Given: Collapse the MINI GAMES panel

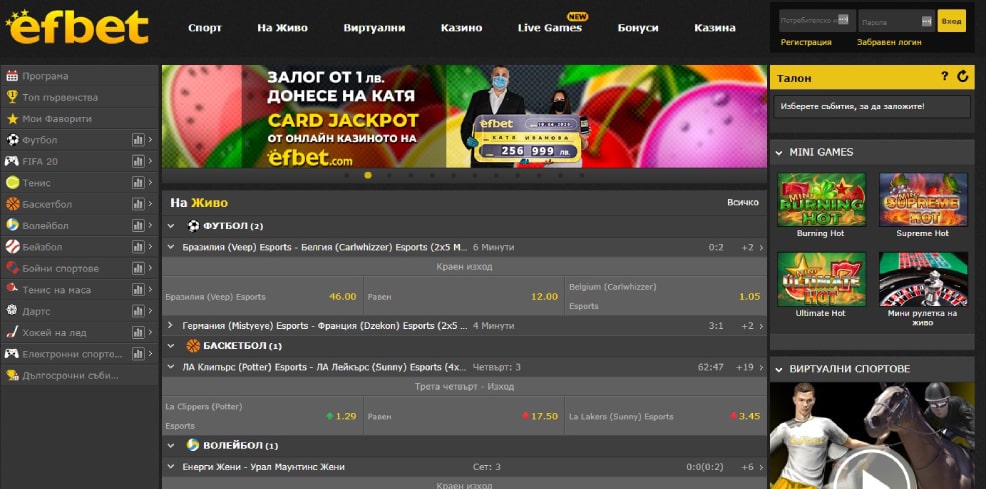Looking at the screenshot, I should tap(779, 152).
